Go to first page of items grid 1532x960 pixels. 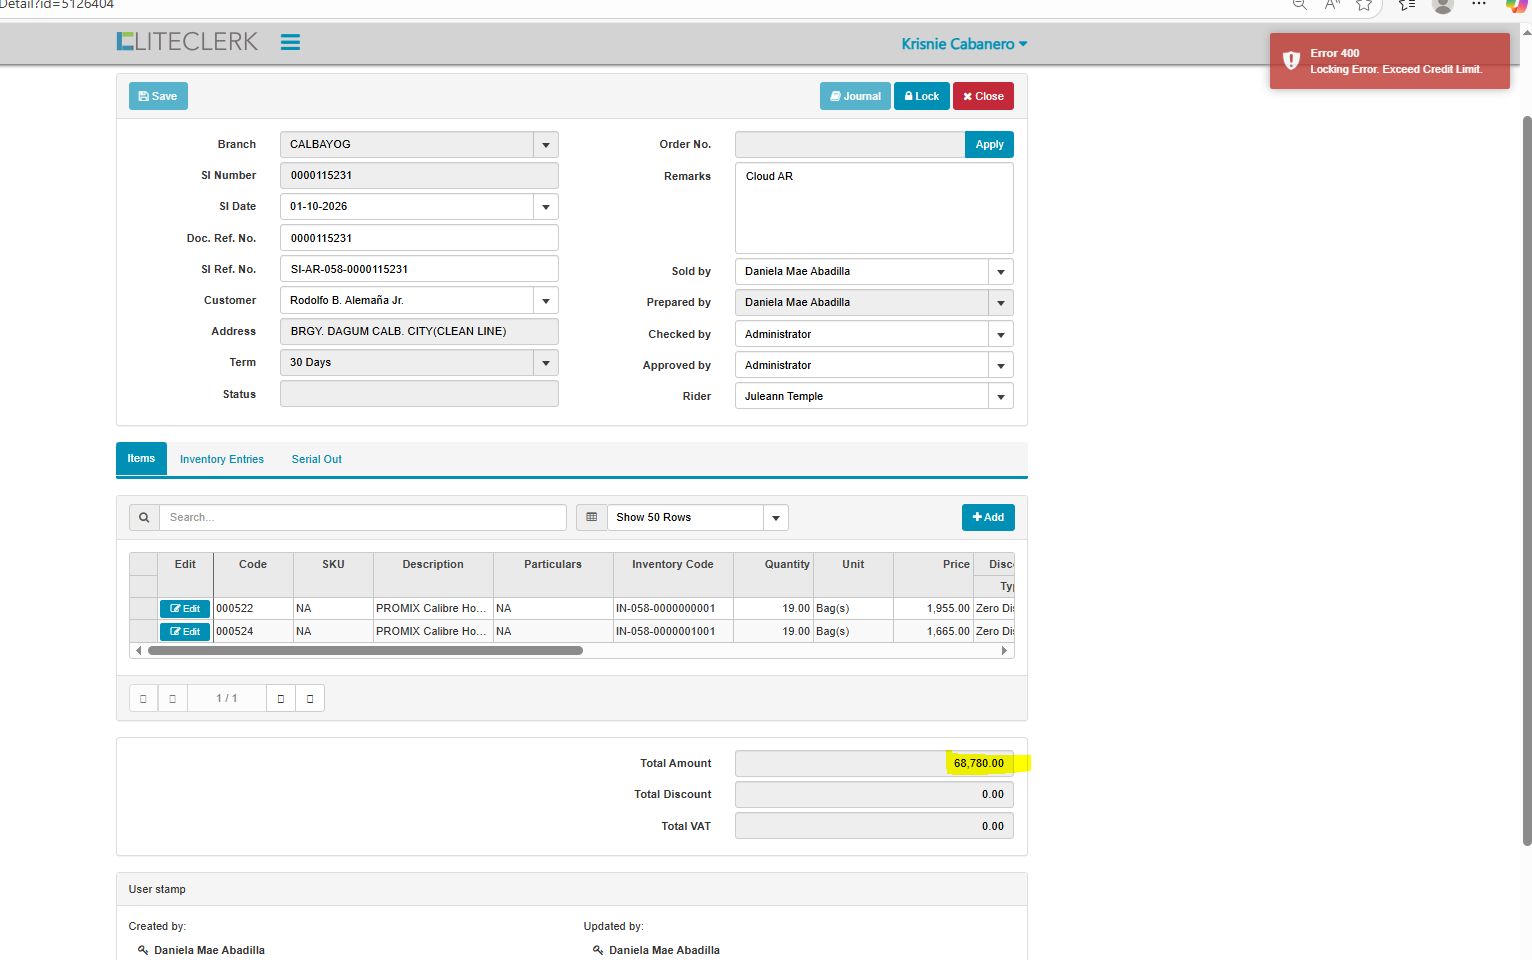(143, 699)
